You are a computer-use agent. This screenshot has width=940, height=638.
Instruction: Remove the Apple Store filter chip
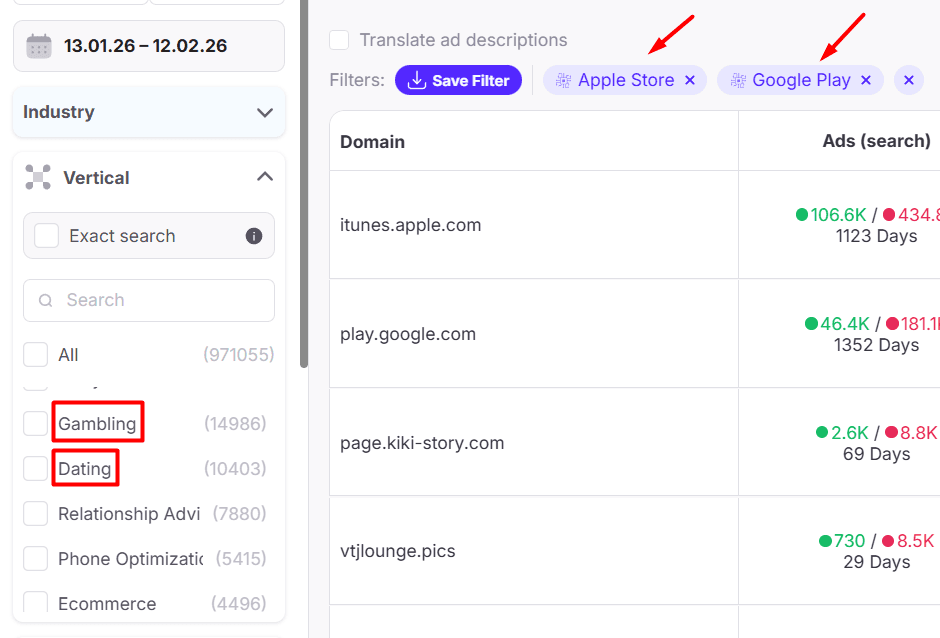pyautogui.click(x=690, y=80)
